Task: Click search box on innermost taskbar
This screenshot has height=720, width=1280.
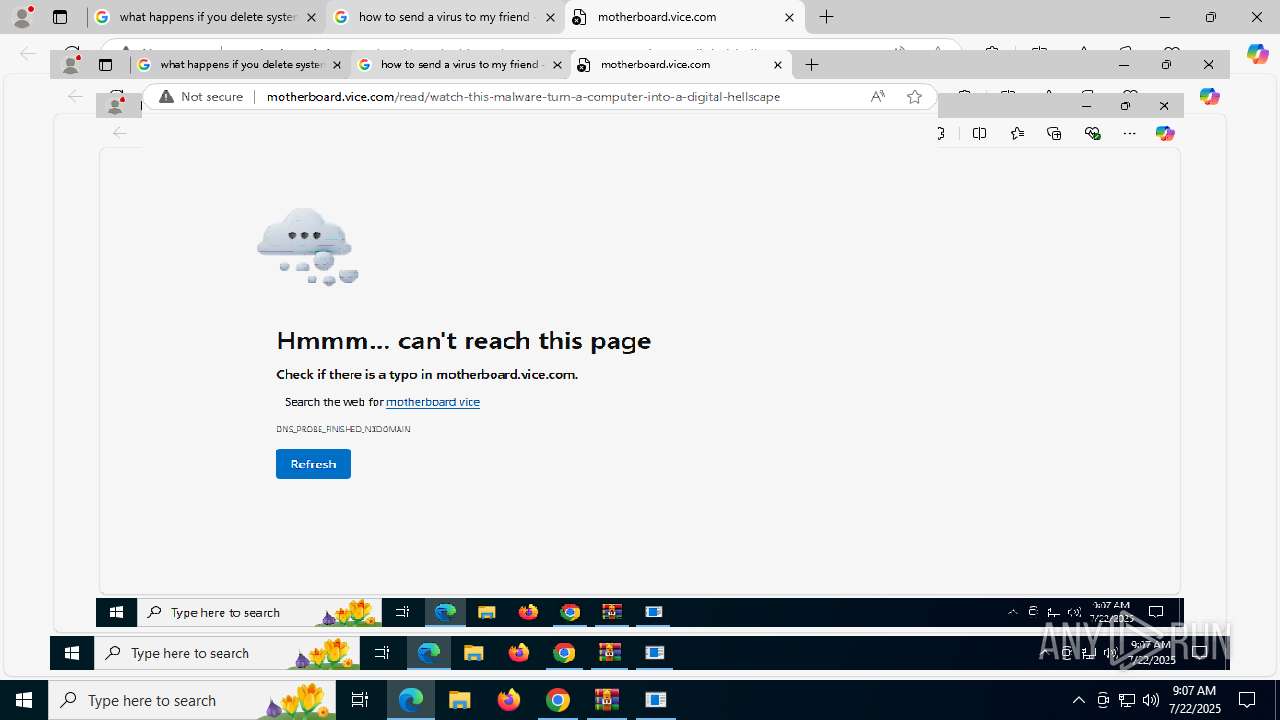Action: pyautogui.click(x=260, y=612)
